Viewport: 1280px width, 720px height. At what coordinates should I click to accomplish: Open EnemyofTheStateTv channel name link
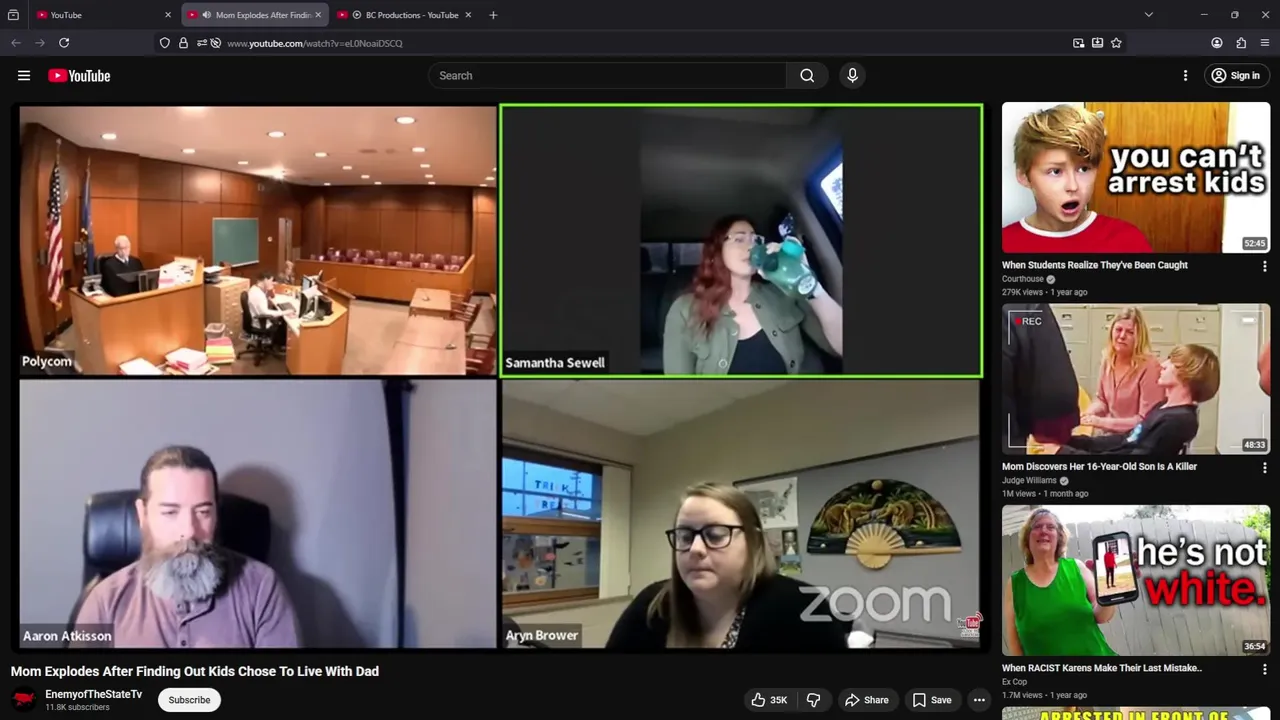point(94,694)
